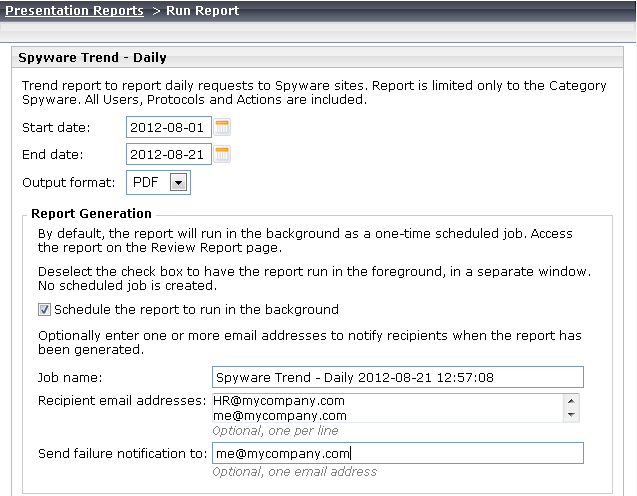Screen dimensions: 637x496
Task: Click the Recipient email addresses text area
Action: [x=388, y=408]
